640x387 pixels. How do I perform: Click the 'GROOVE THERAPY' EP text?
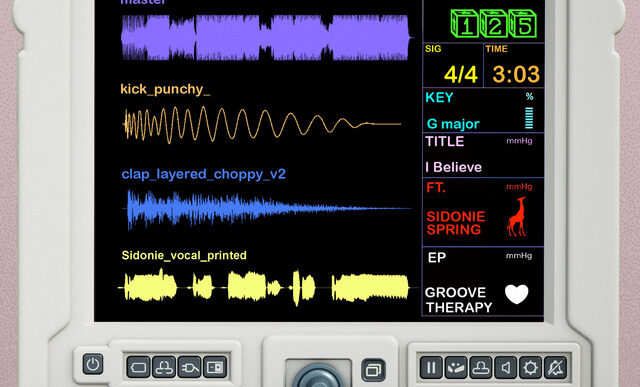tap(458, 300)
